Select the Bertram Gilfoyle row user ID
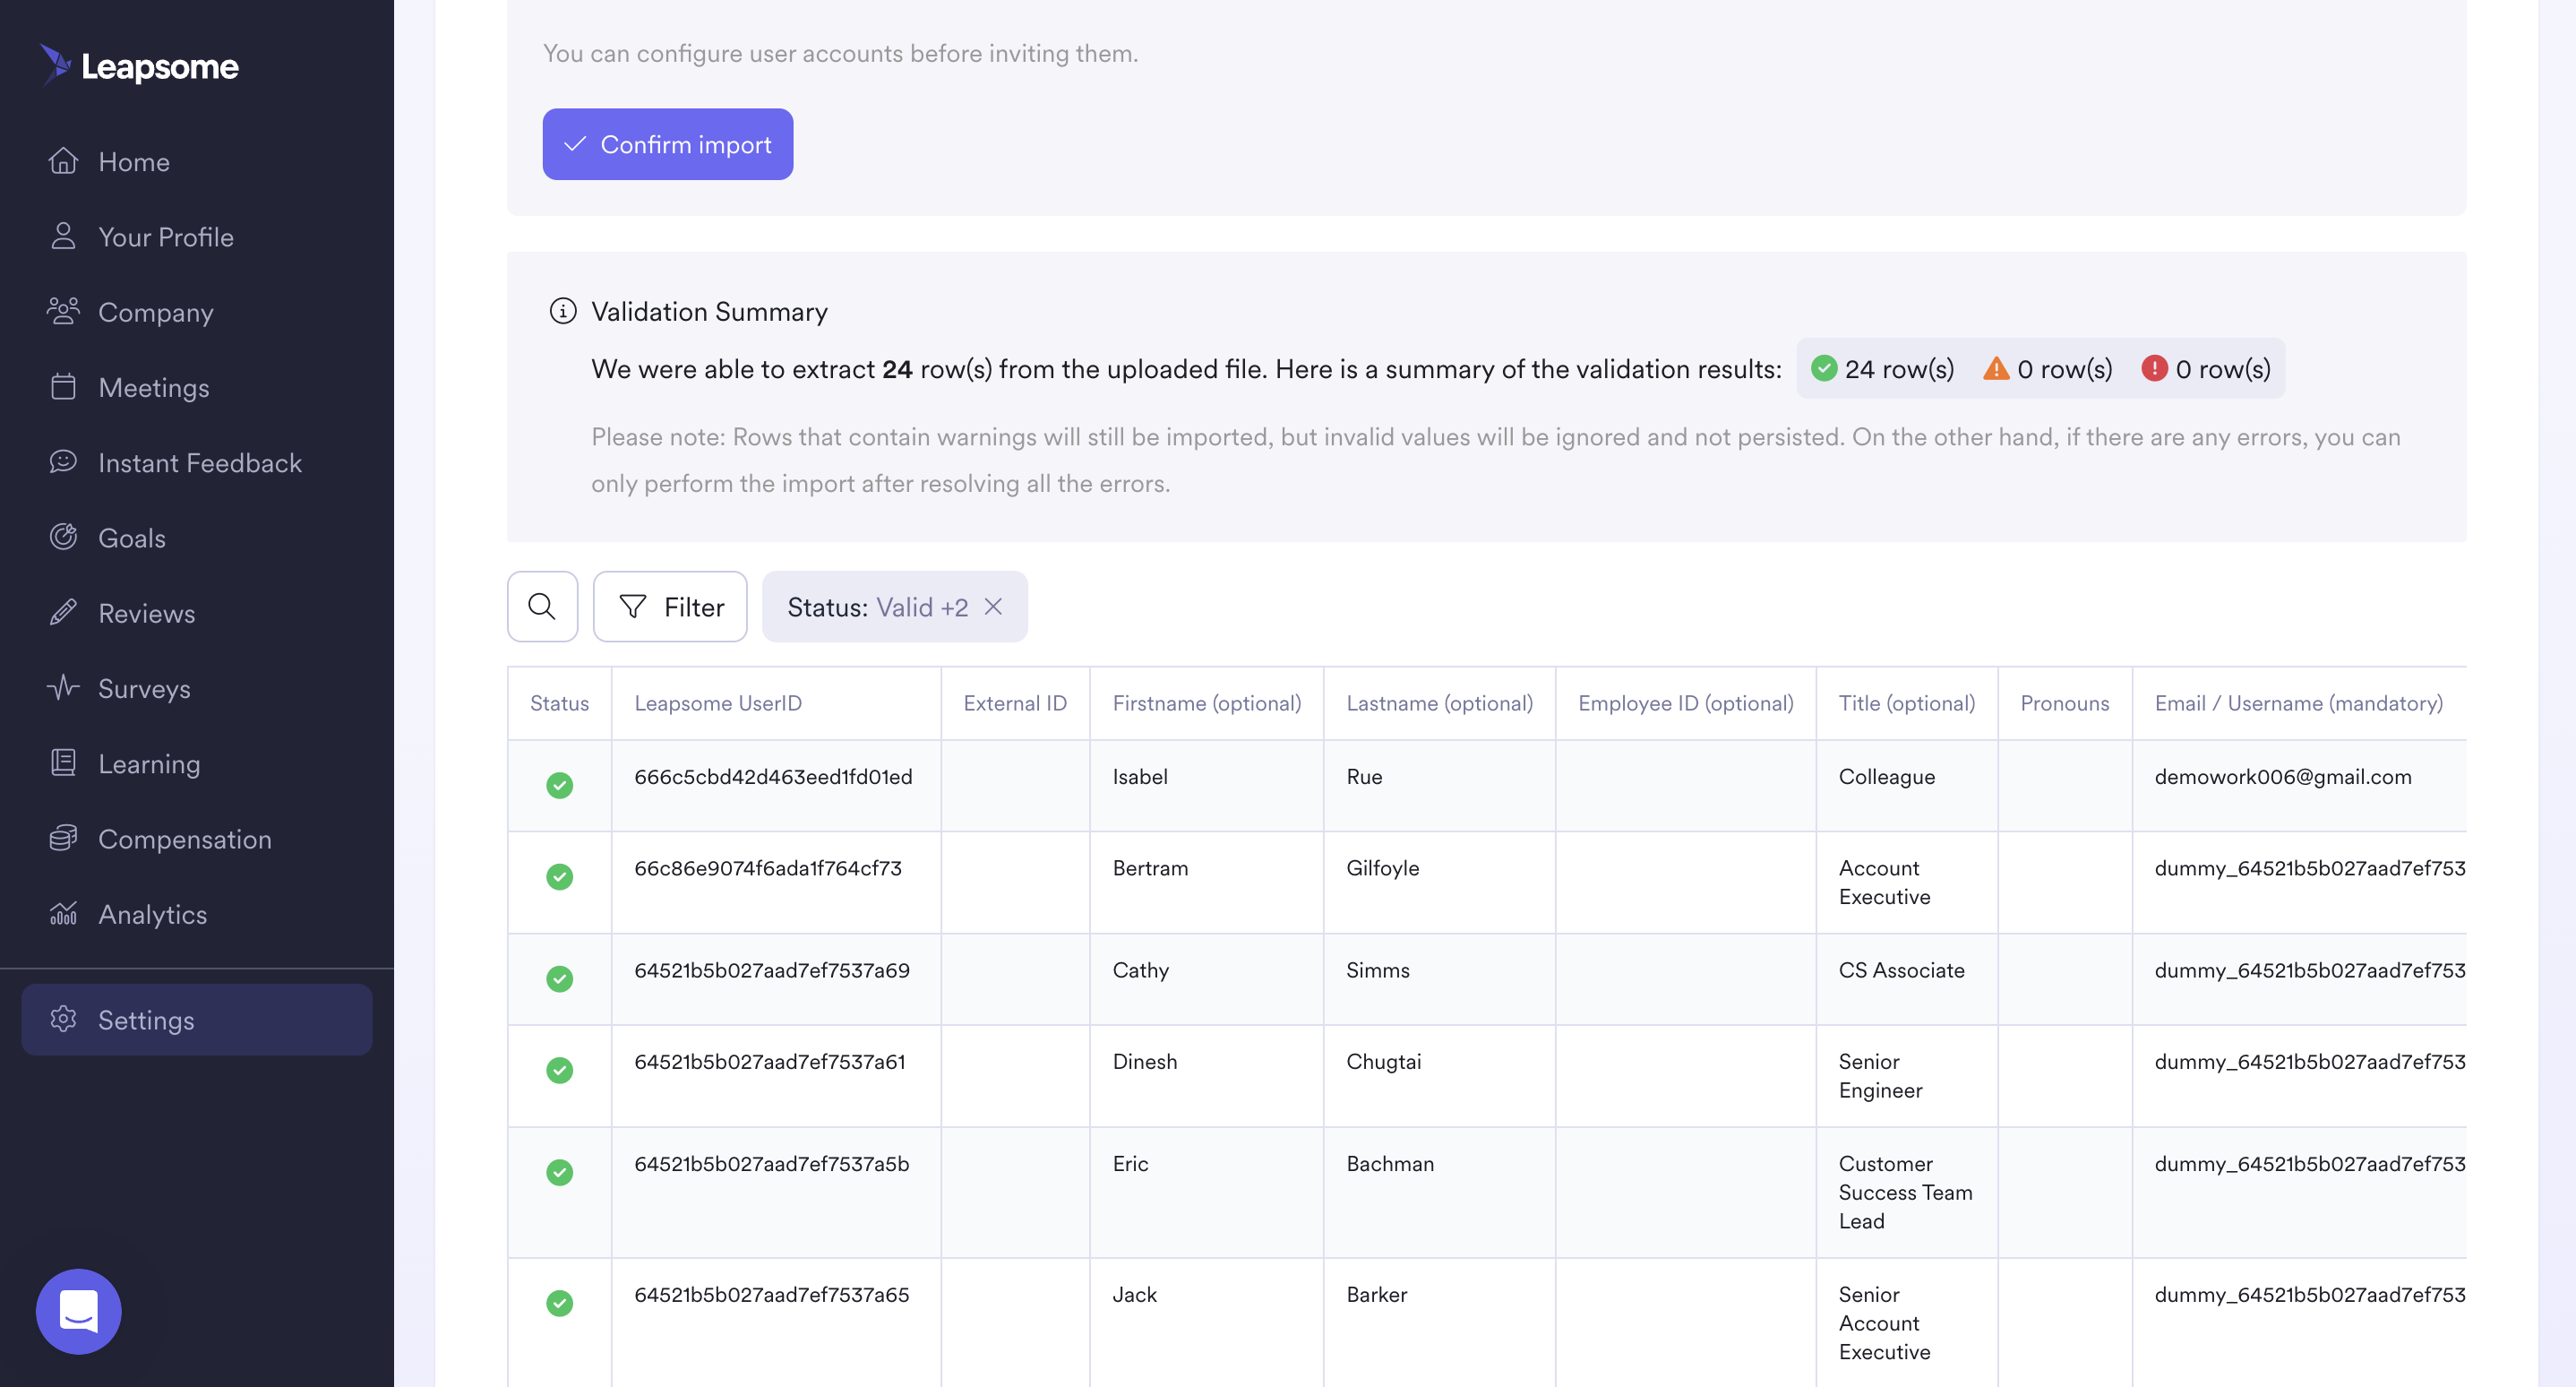This screenshot has height=1387, width=2576. 768,868
